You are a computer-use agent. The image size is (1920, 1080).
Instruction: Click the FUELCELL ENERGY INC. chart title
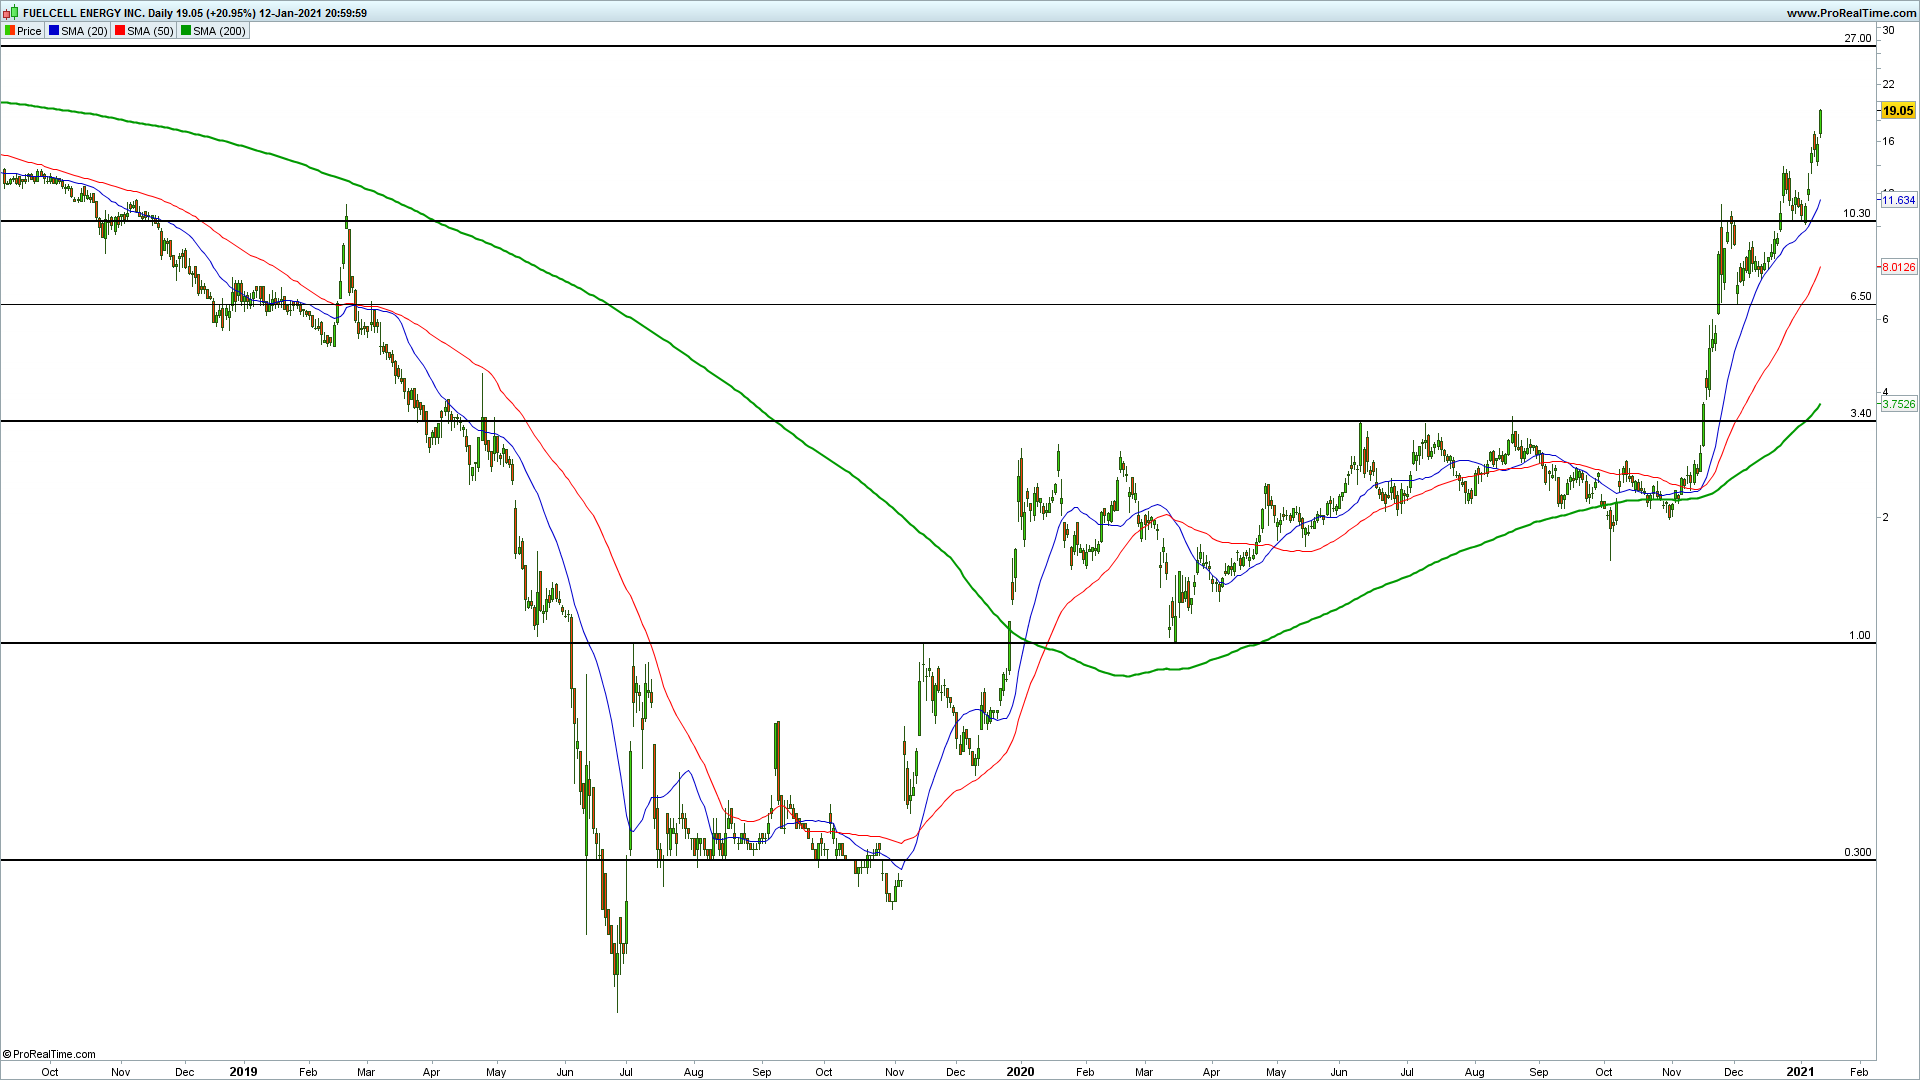point(83,13)
